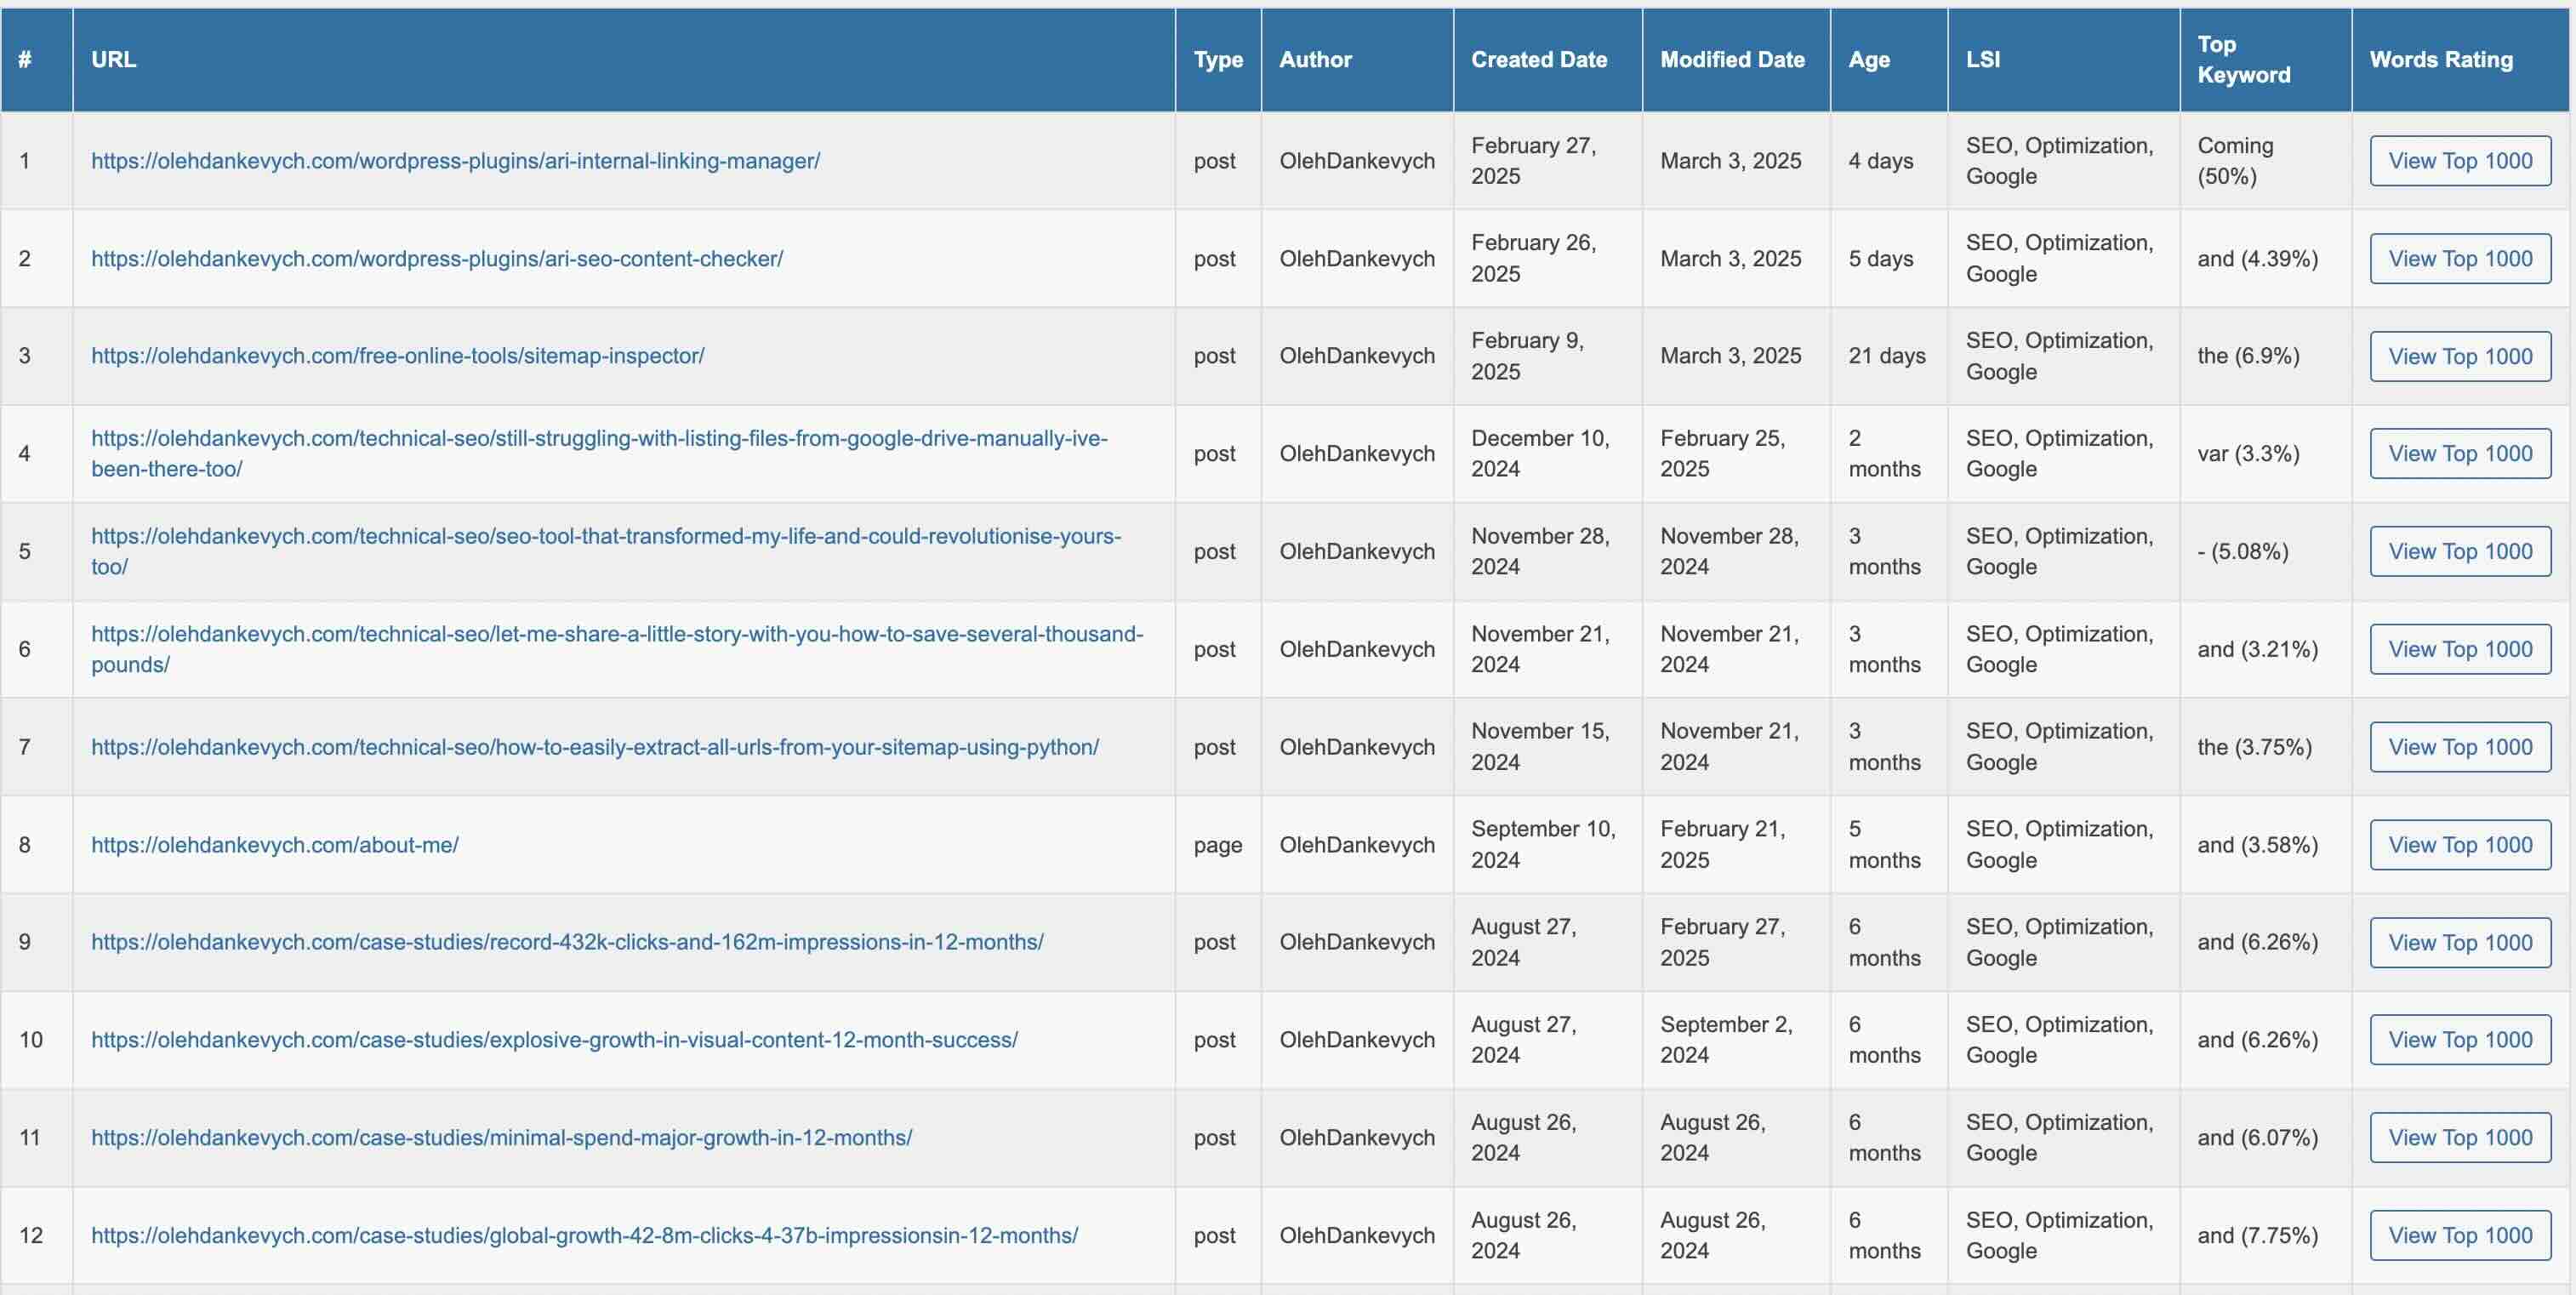This screenshot has height=1295, width=2576.
Task: Open the explosive-growth-in-visual-content link
Action: [554, 1040]
